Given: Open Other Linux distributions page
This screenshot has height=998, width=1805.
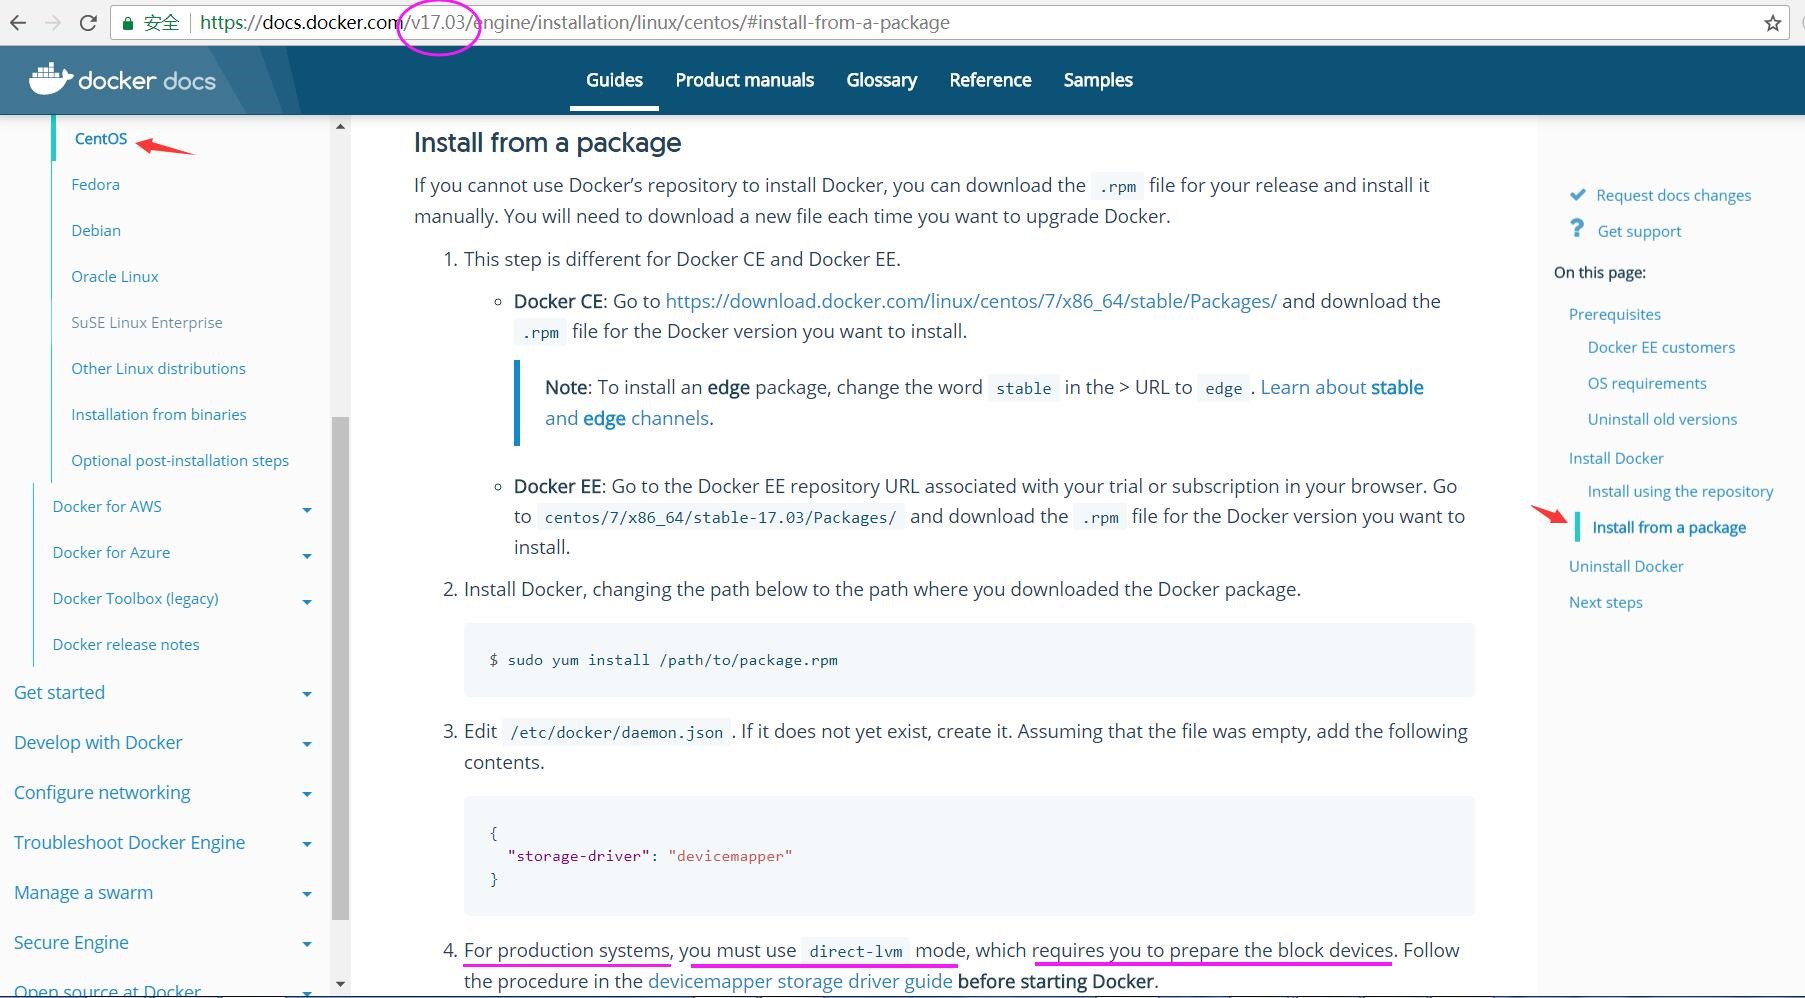Looking at the screenshot, I should [x=158, y=369].
